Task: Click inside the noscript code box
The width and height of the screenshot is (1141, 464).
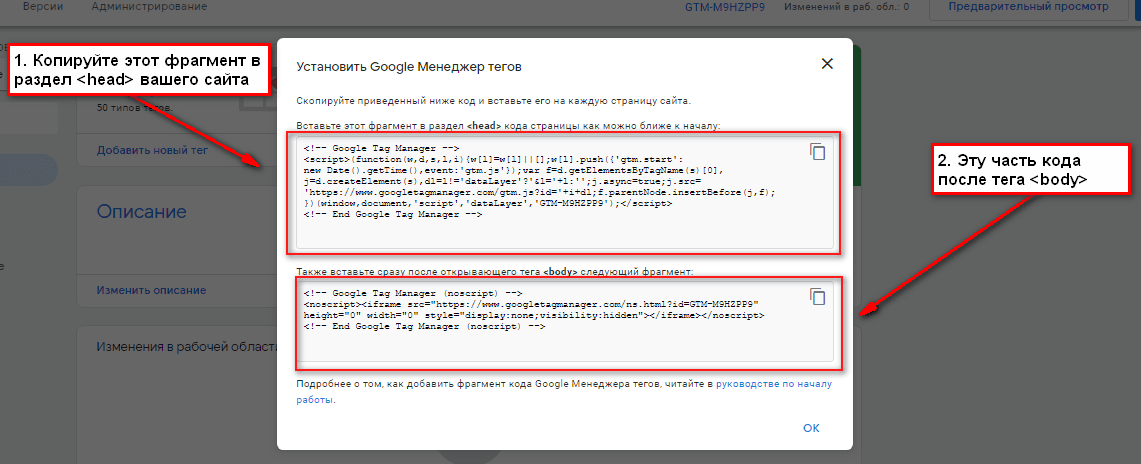Action: click(x=565, y=321)
